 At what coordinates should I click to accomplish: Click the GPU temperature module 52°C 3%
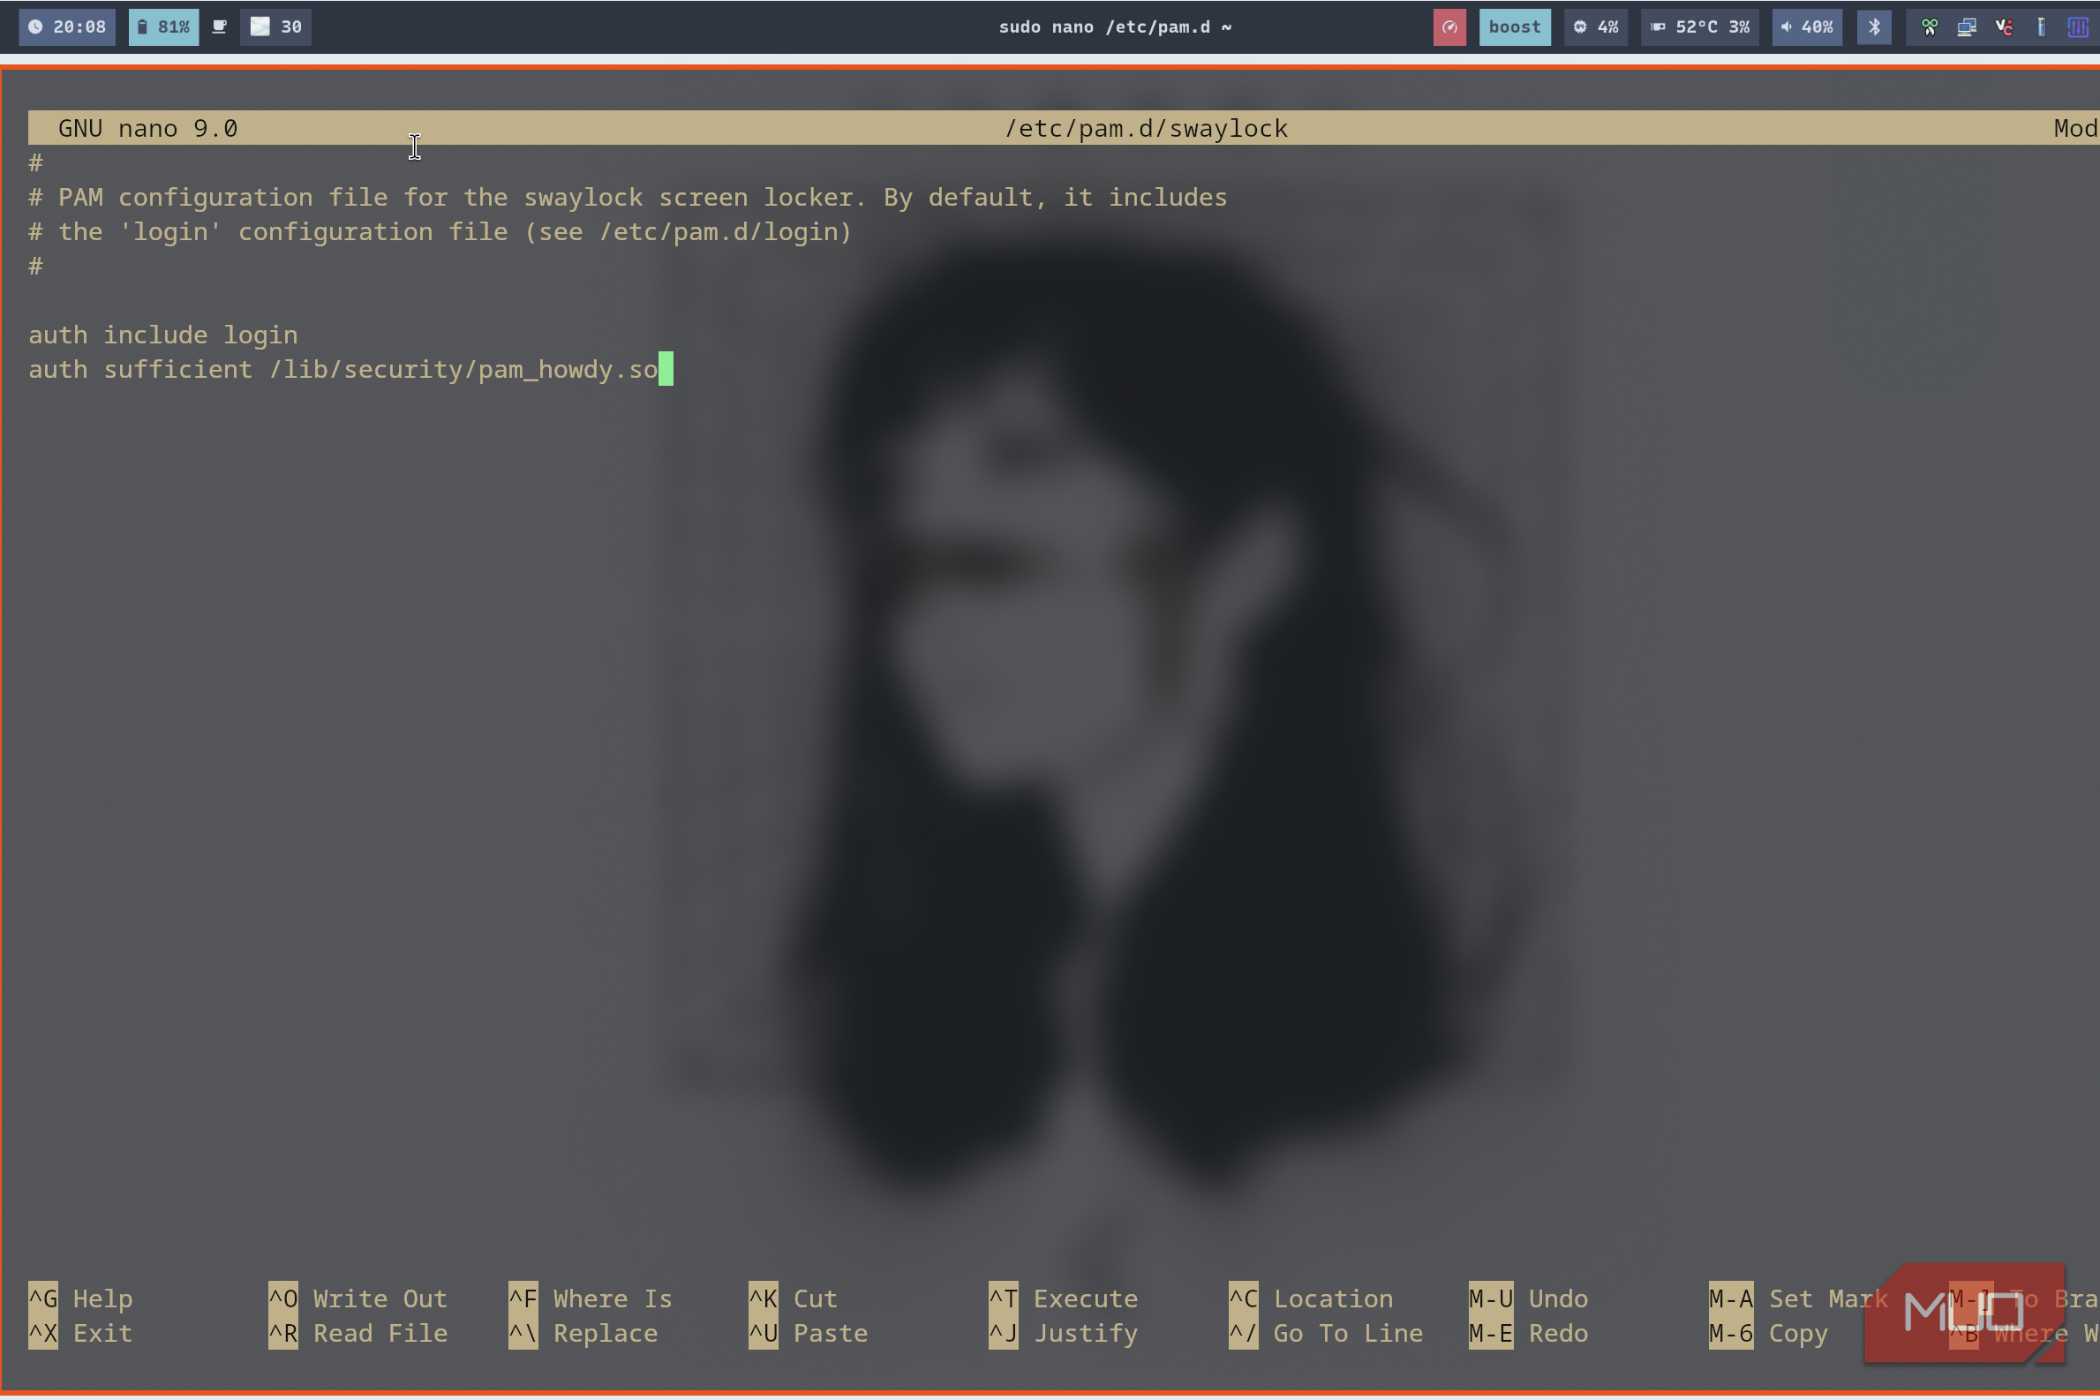pos(1699,27)
